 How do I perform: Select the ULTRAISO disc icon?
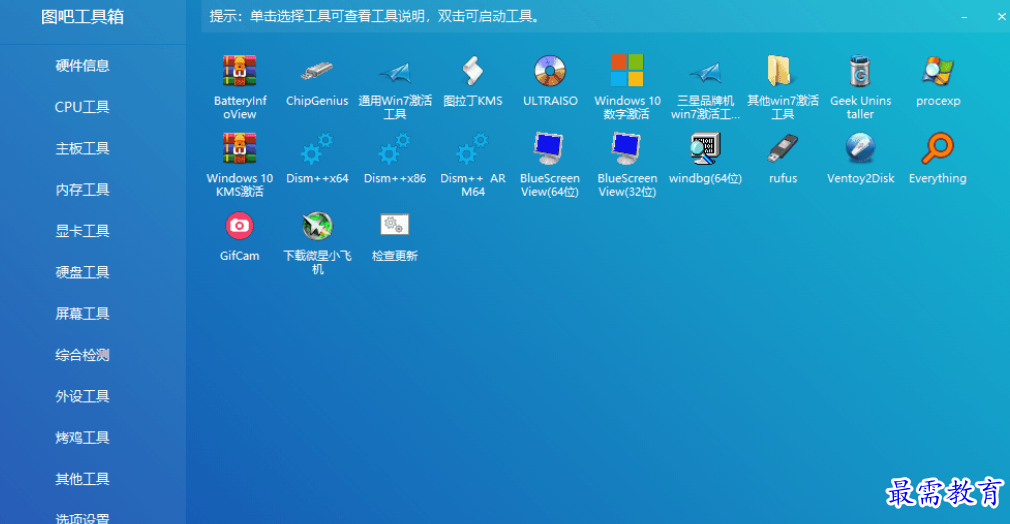click(x=550, y=71)
